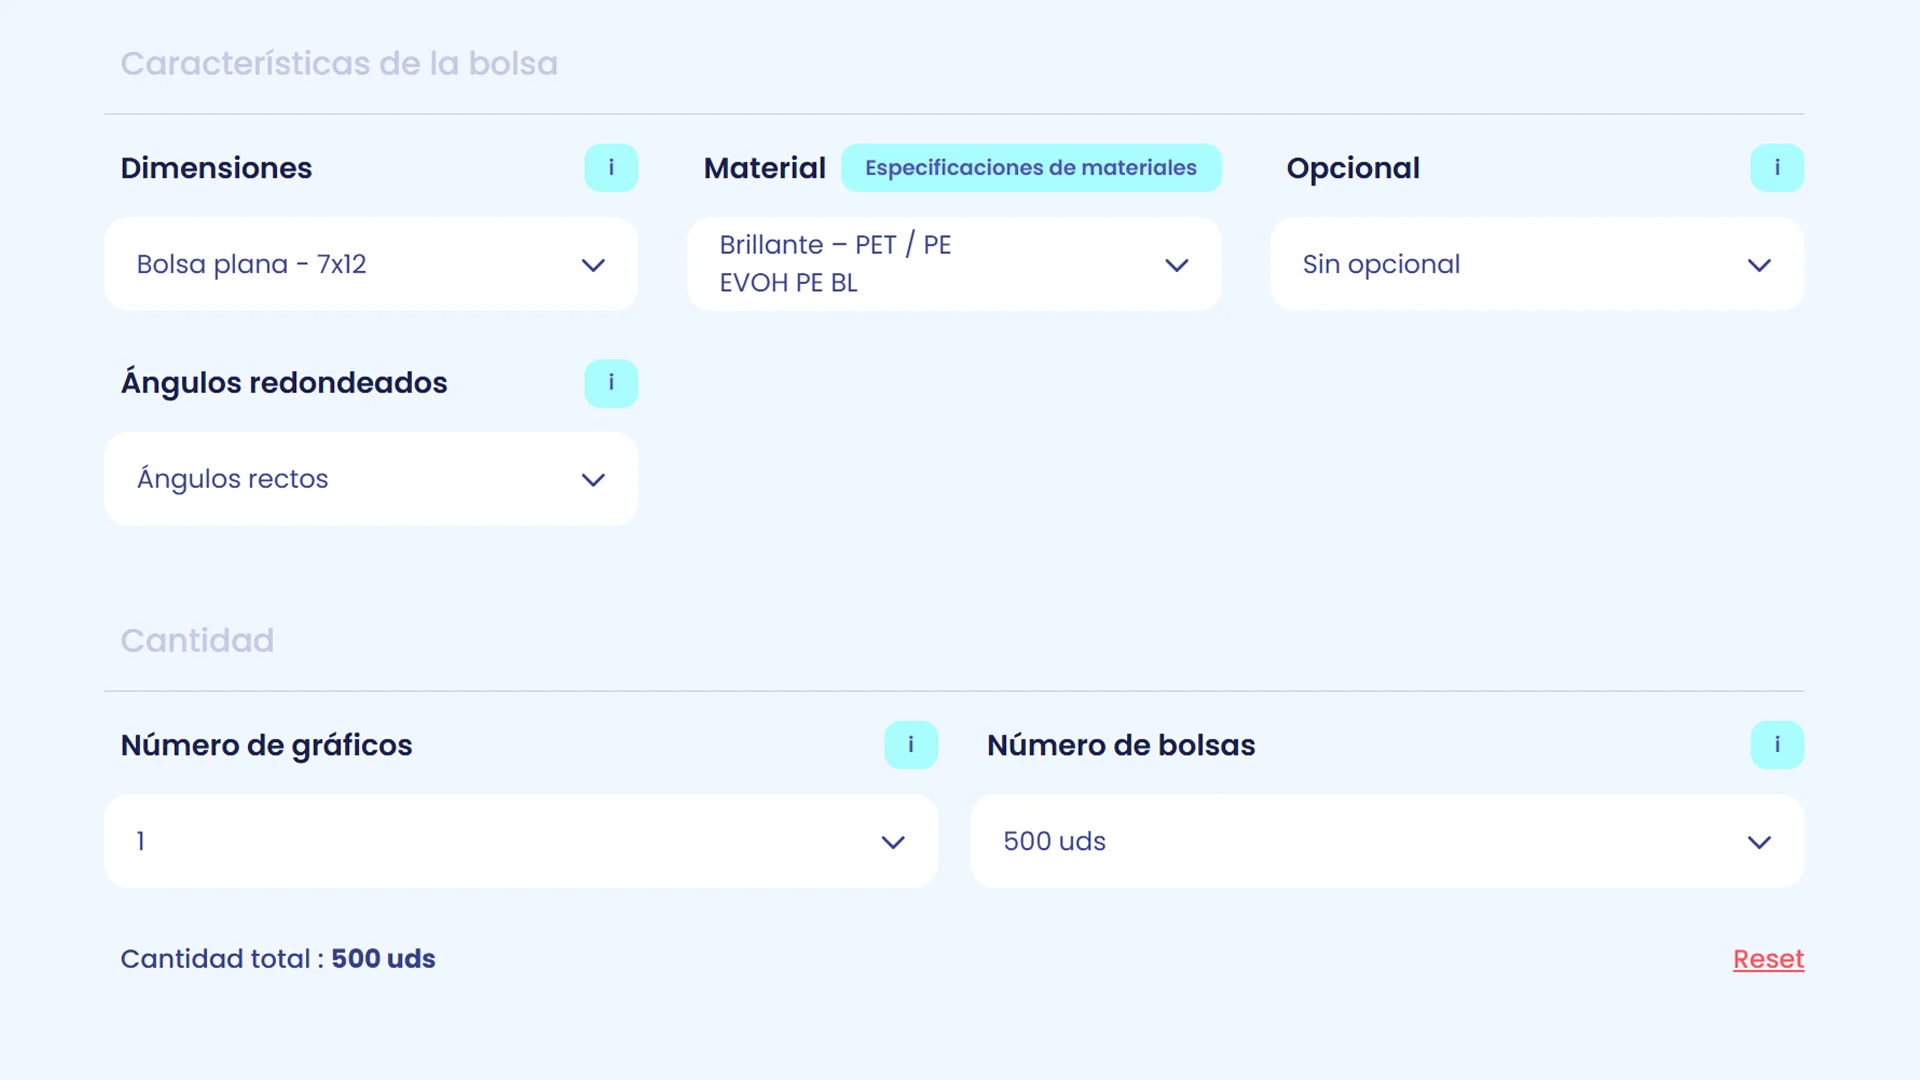The height and width of the screenshot is (1080, 1920).
Task: Open the Brillante PET / PE material dropdown
Action: tap(954, 264)
